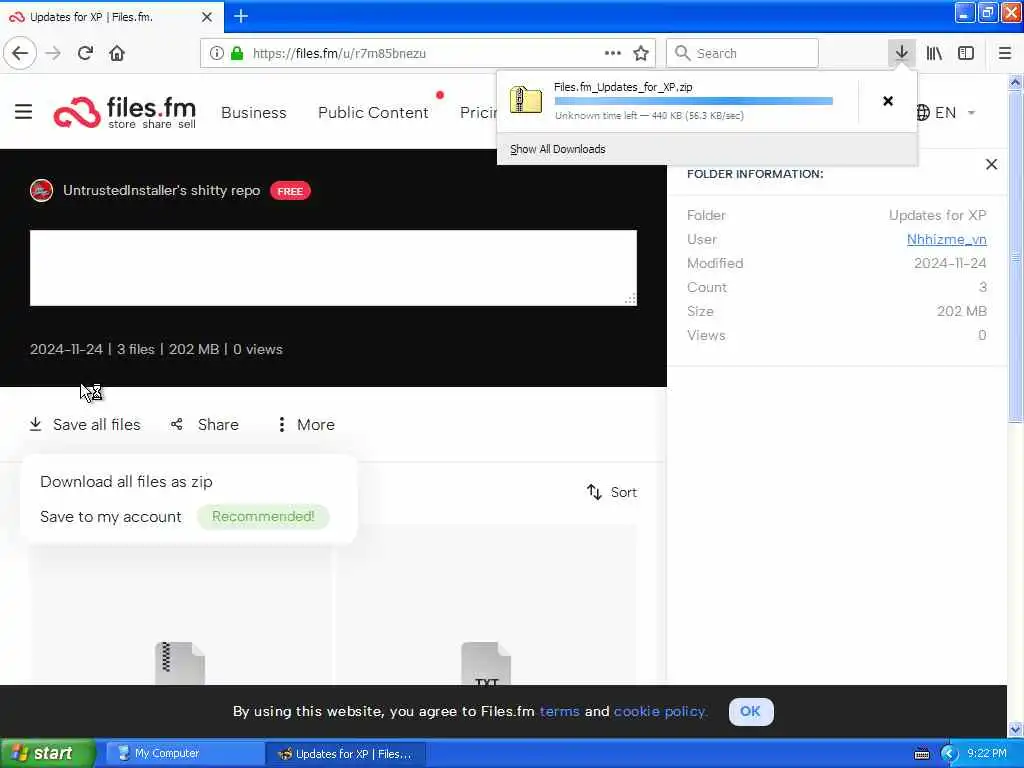Open user Nhhizme_vn profile link
Image resolution: width=1024 pixels, height=768 pixels.
(946, 239)
